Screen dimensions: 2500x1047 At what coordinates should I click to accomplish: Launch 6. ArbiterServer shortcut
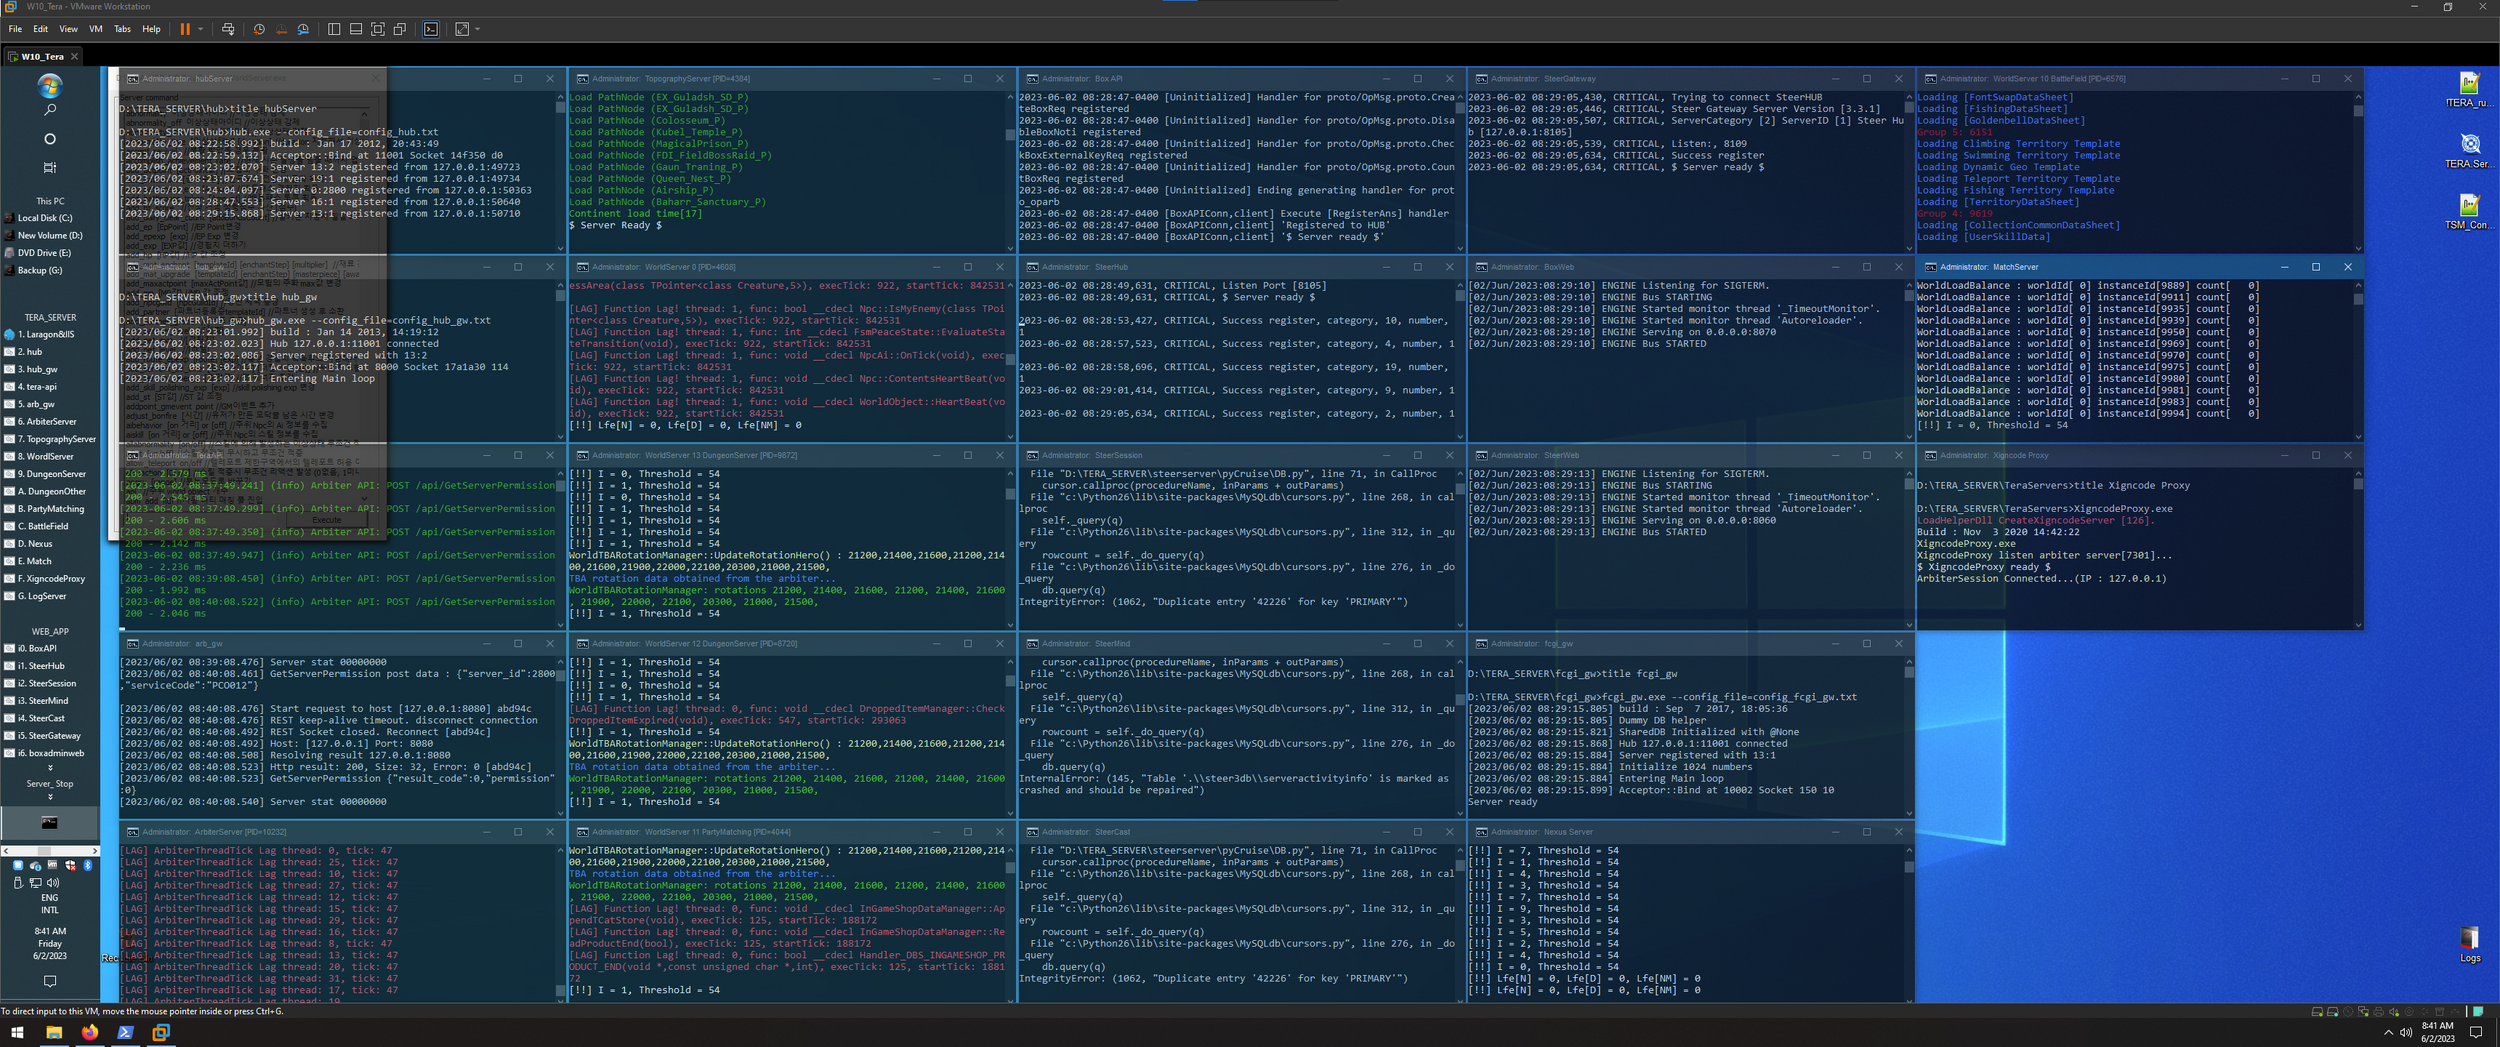pos(42,422)
